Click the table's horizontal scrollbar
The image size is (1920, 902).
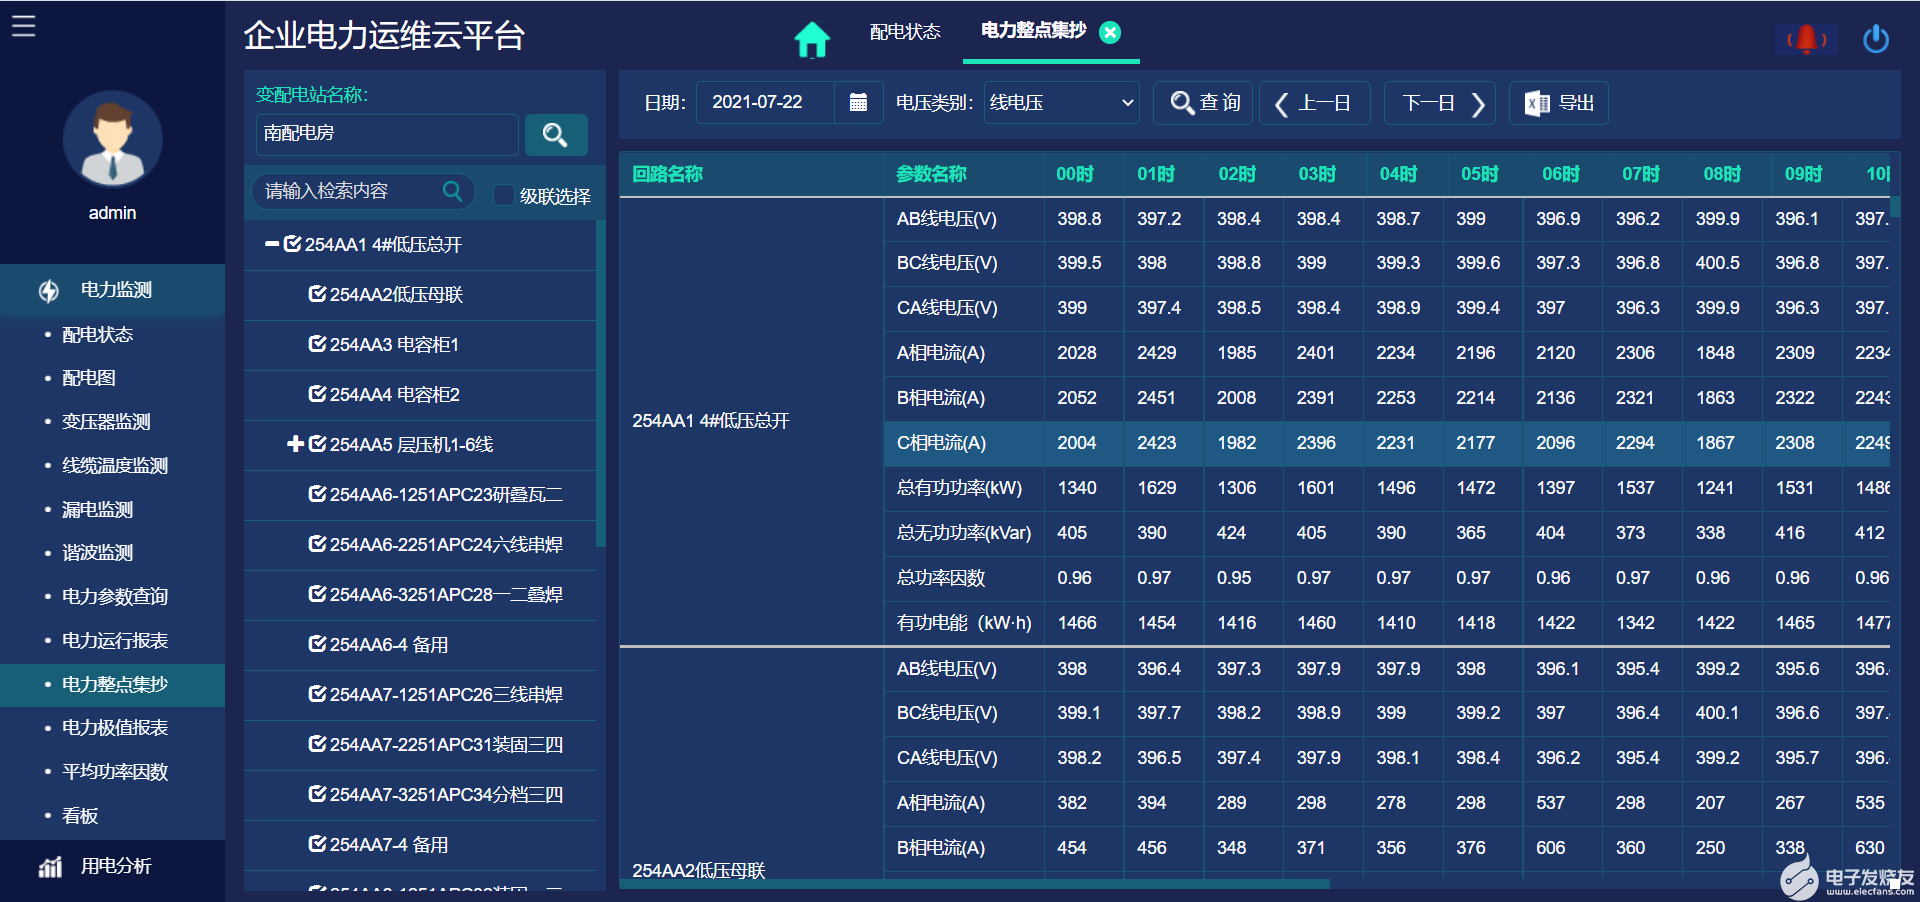coord(975,883)
